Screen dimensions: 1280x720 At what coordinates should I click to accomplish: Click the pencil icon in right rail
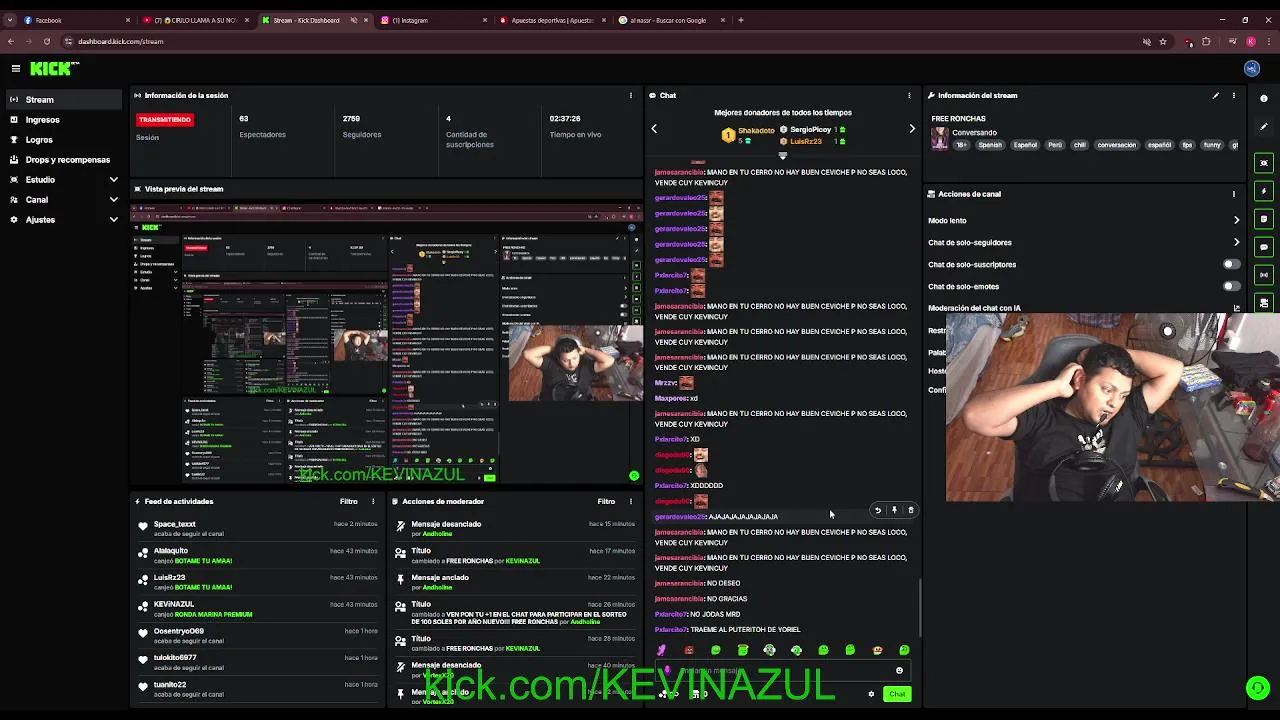[1264, 126]
